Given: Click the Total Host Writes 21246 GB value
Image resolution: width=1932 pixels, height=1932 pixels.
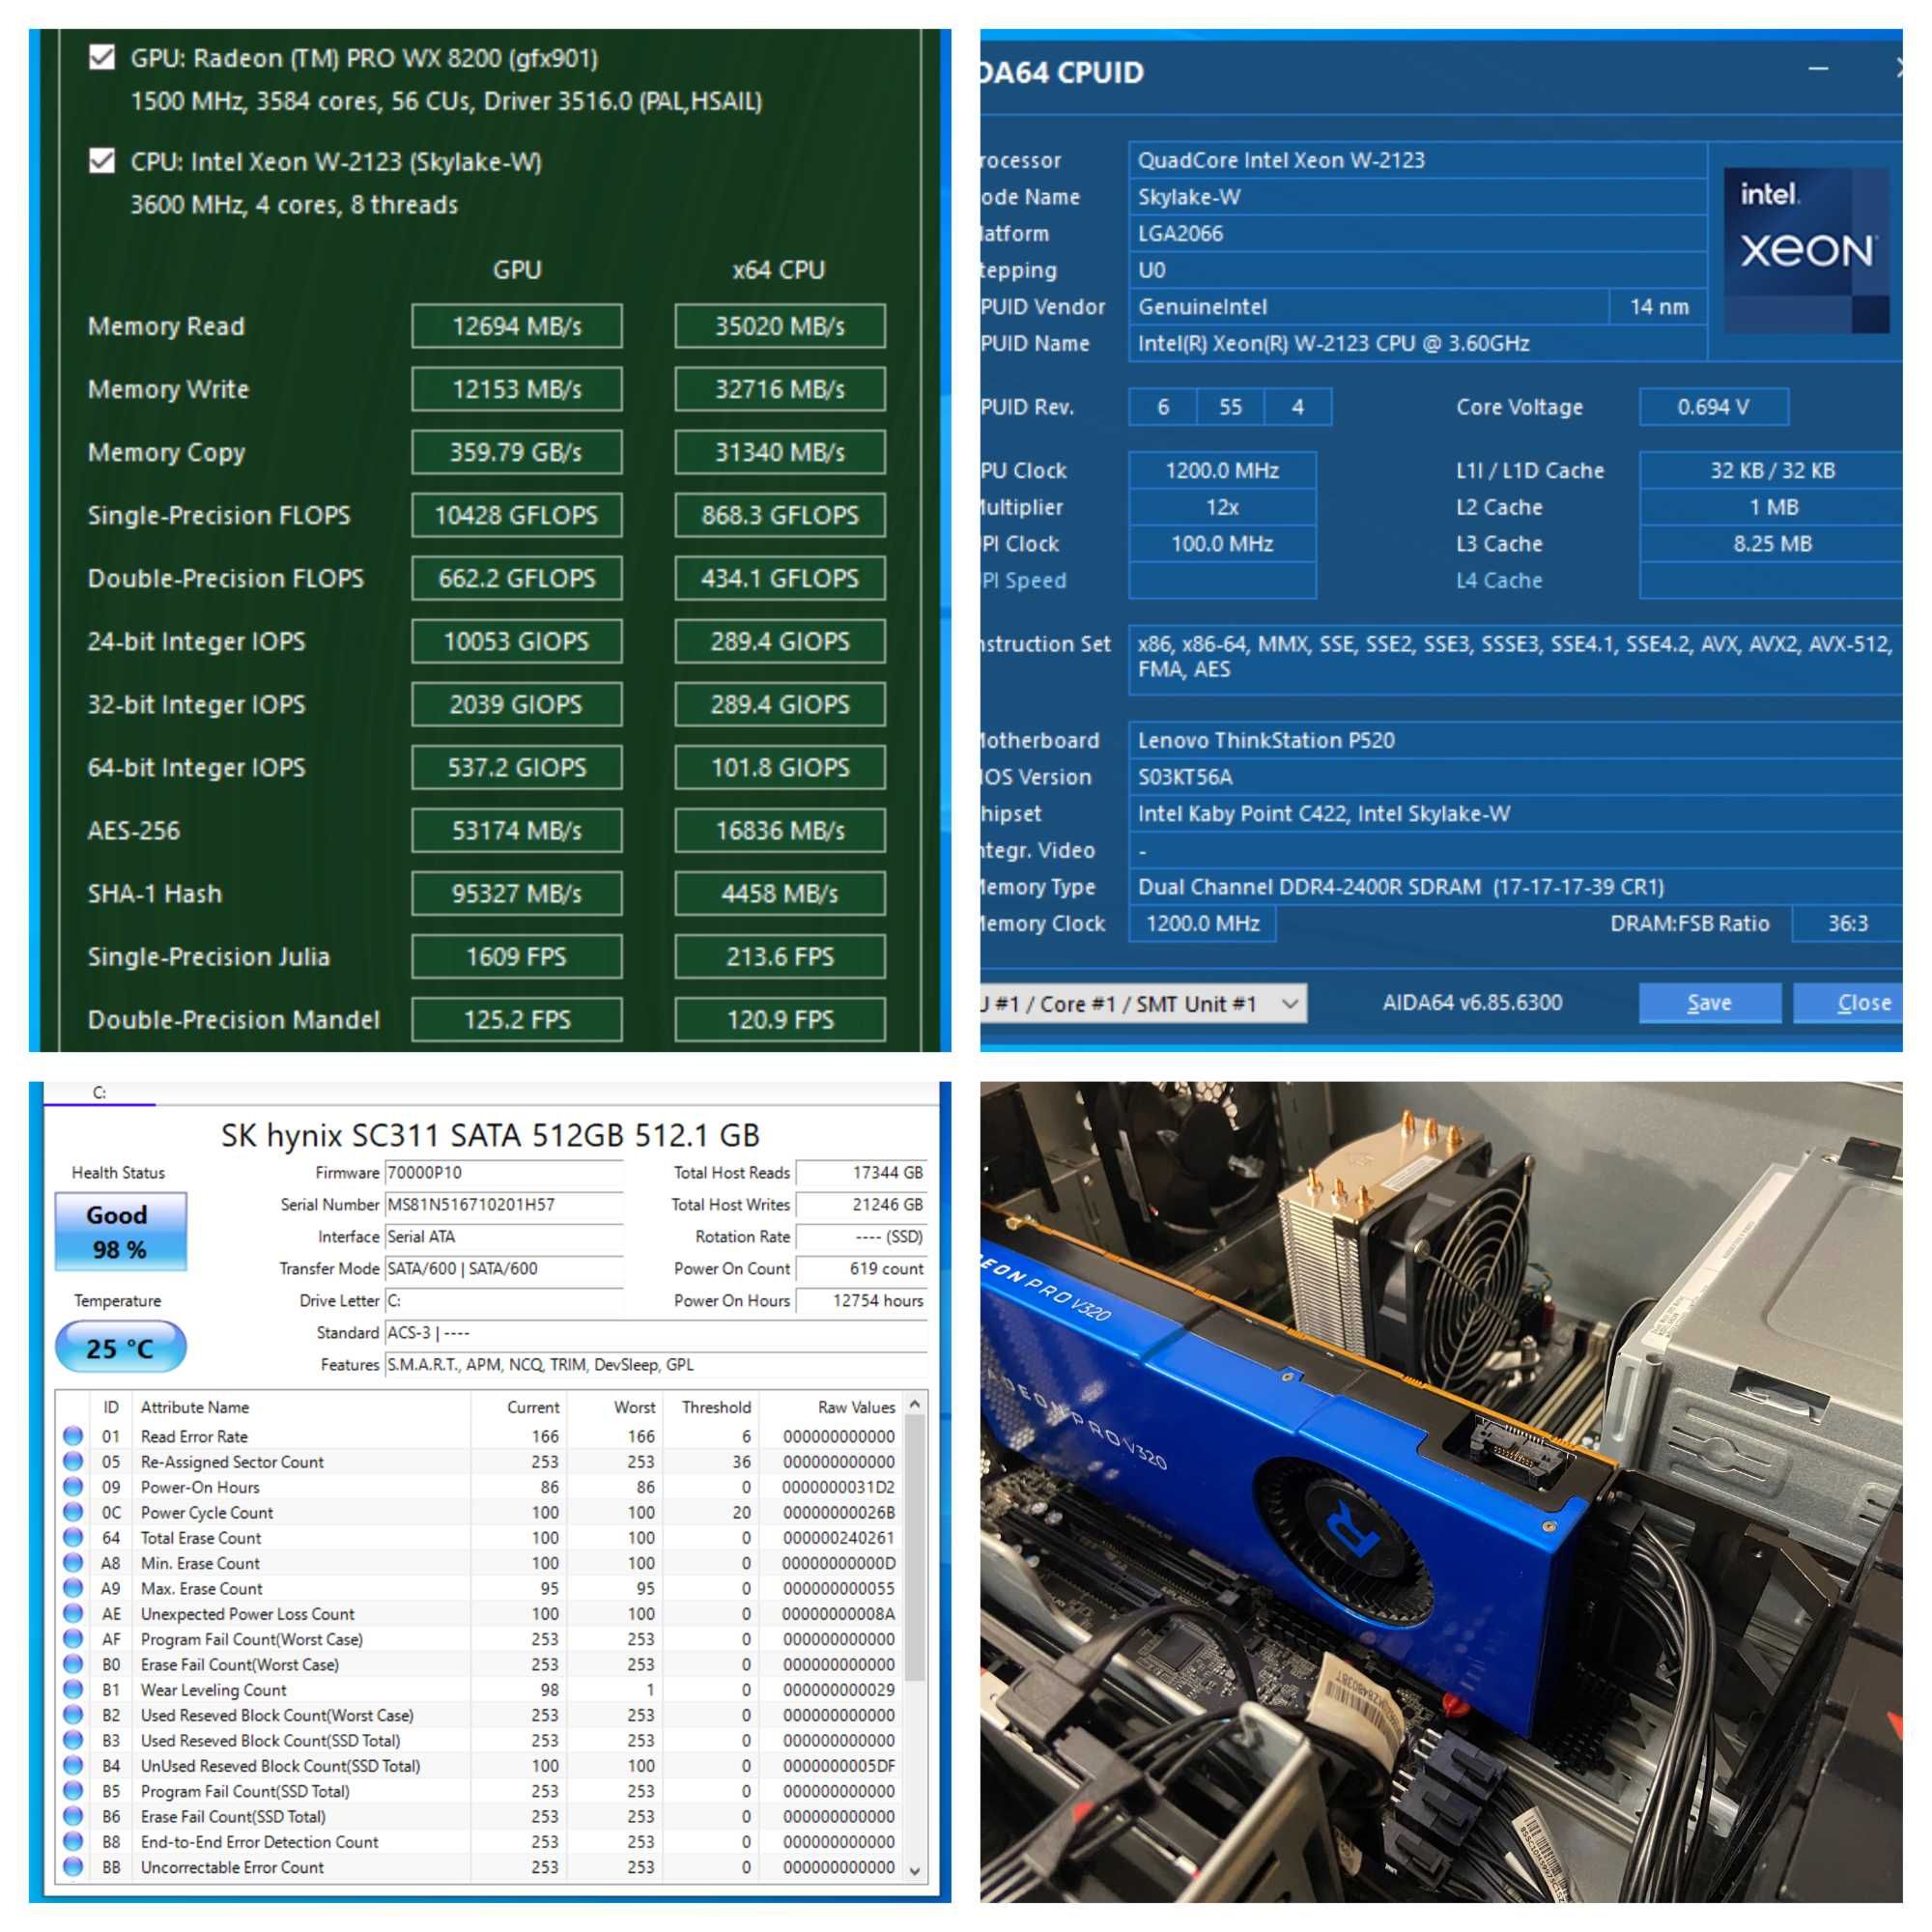Looking at the screenshot, I should tap(861, 1204).
